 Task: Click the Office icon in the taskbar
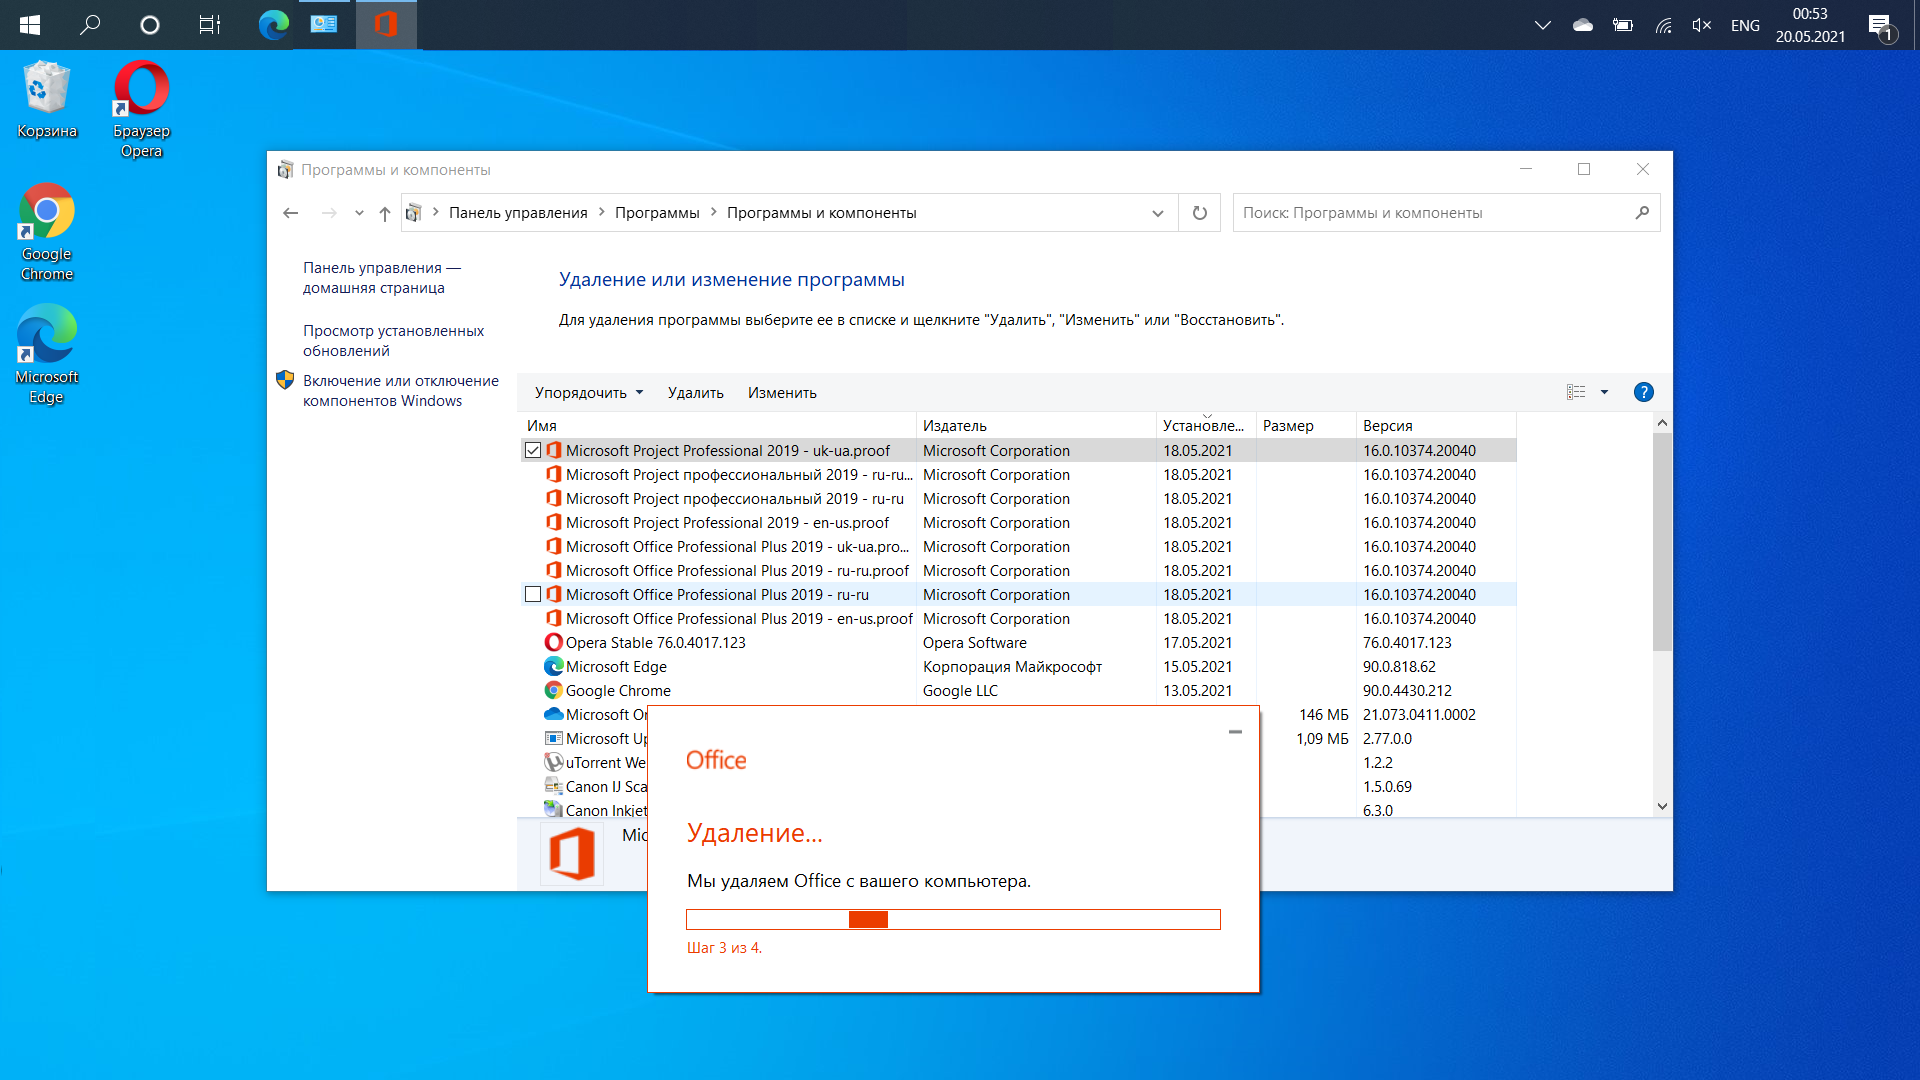pyautogui.click(x=386, y=24)
